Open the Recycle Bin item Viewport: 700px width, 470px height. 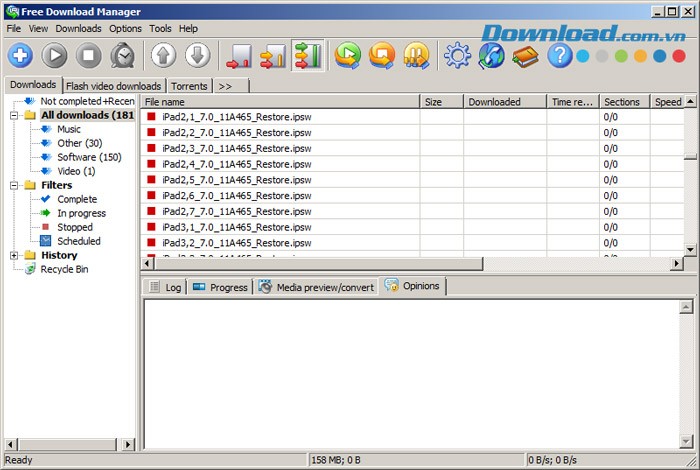pyautogui.click(x=64, y=269)
